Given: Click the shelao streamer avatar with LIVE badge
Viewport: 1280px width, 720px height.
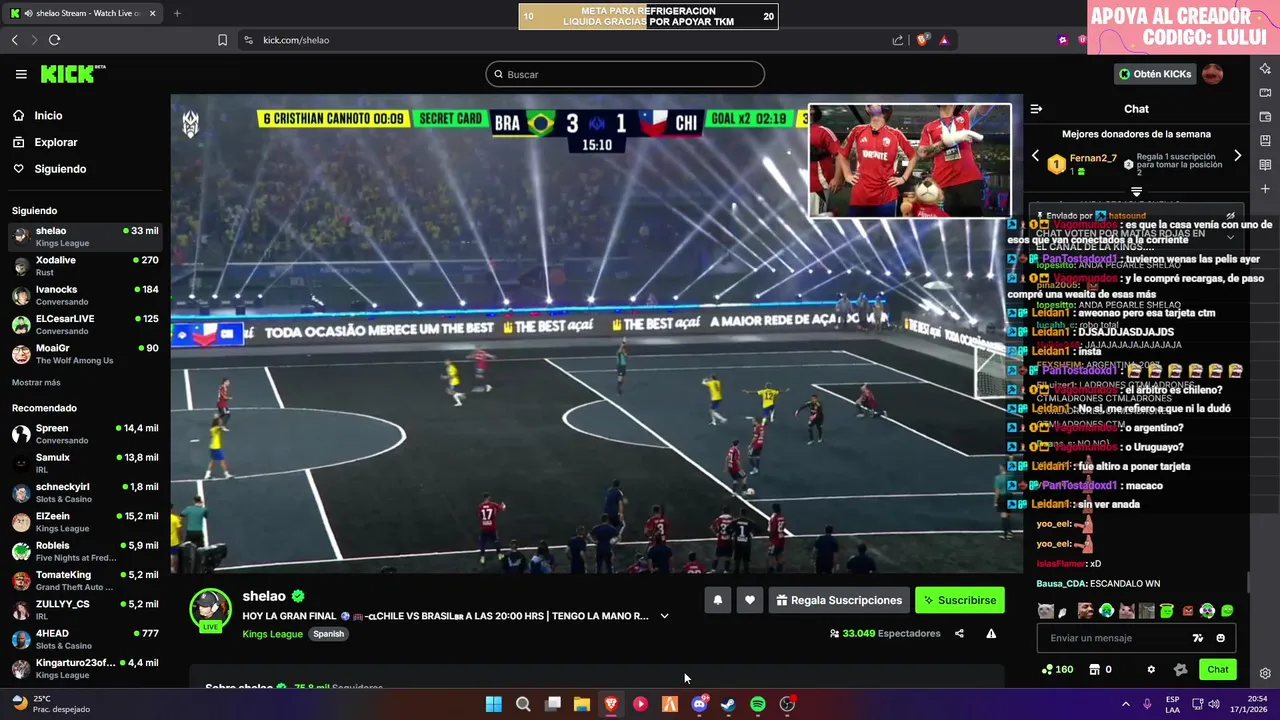Looking at the screenshot, I should [210, 610].
